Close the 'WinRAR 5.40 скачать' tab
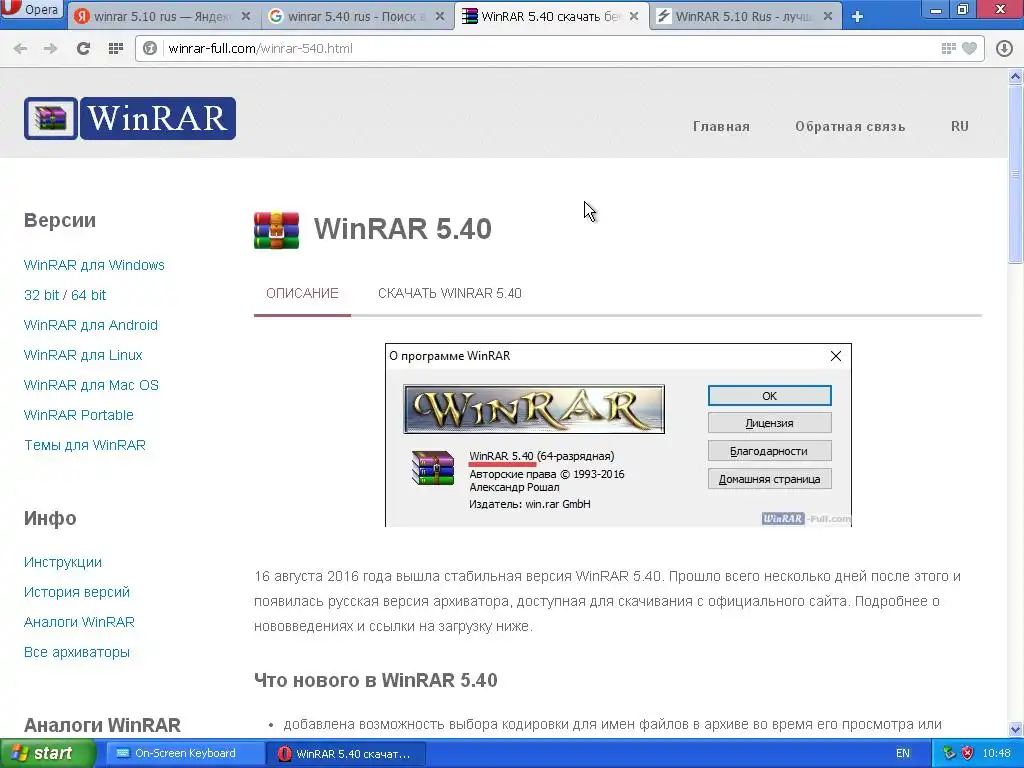The width and height of the screenshot is (1024, 768). 633,16
